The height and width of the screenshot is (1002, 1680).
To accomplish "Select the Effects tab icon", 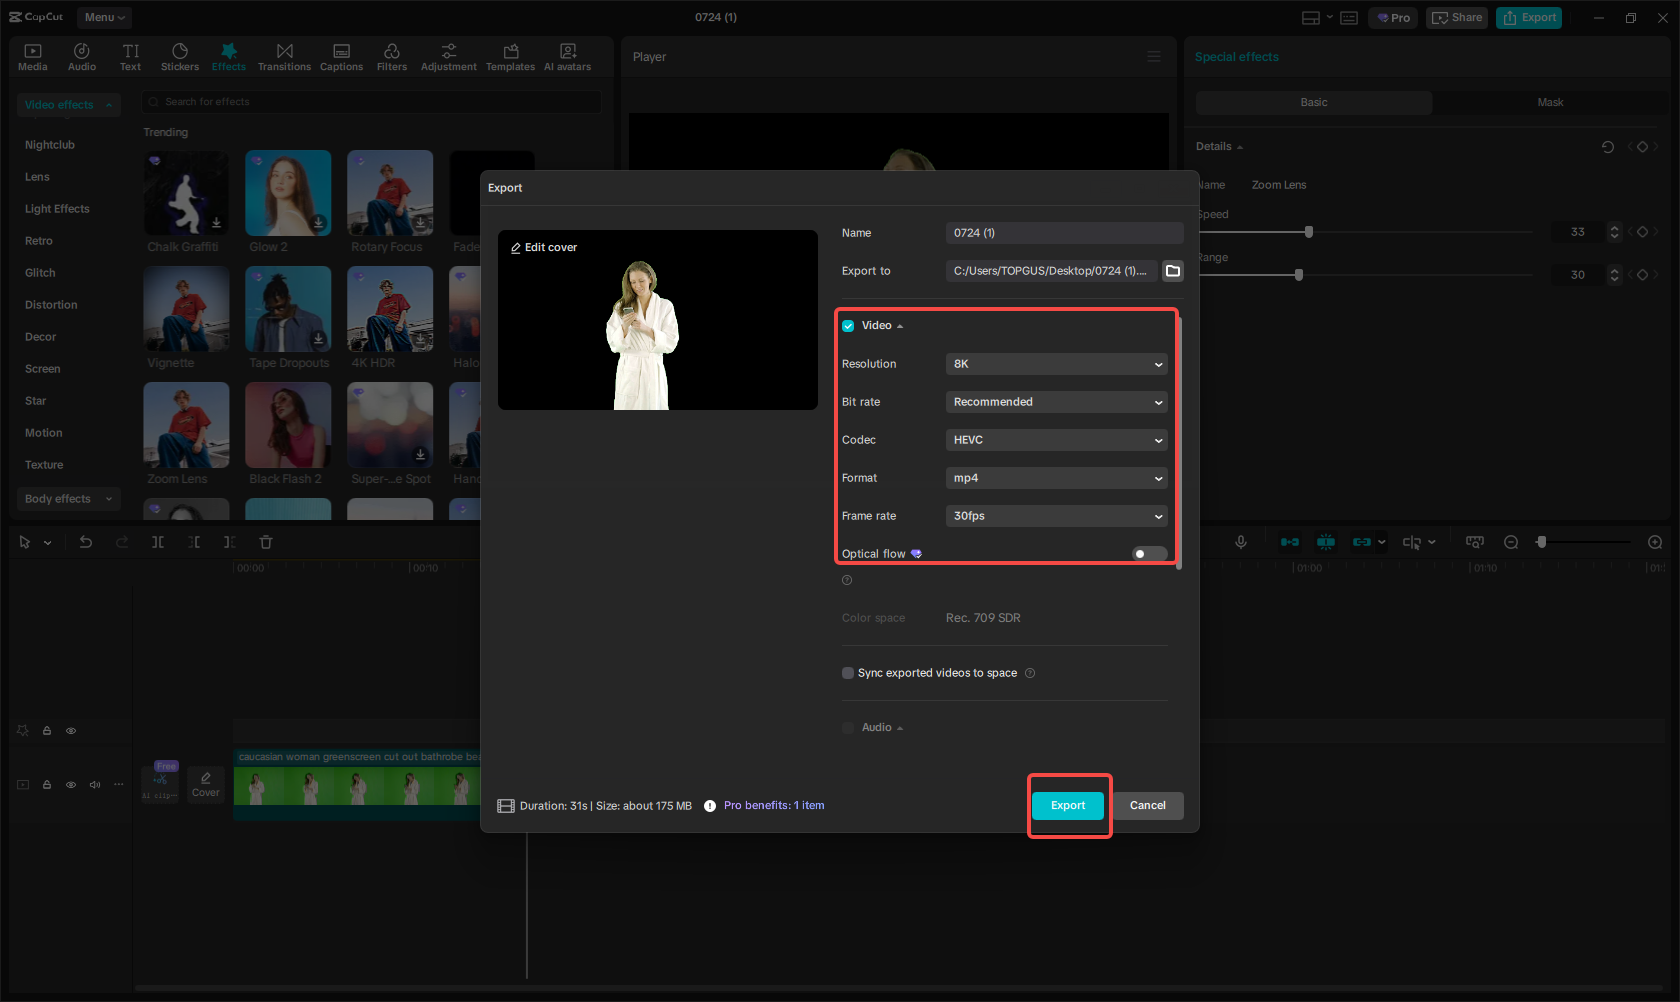I will (x=228, y=56).
